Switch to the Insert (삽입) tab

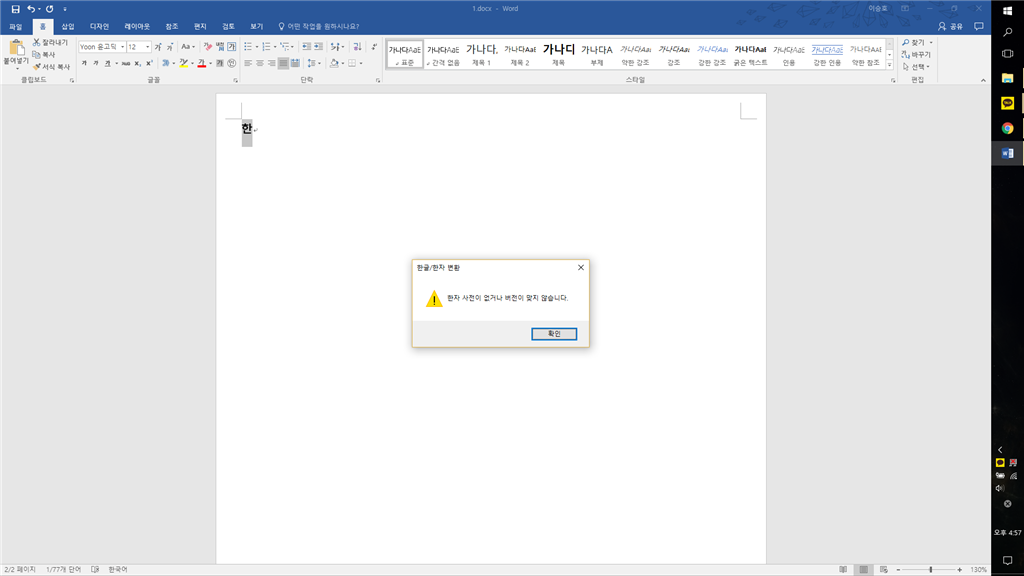pyautogui.click(x=68, y=27)
